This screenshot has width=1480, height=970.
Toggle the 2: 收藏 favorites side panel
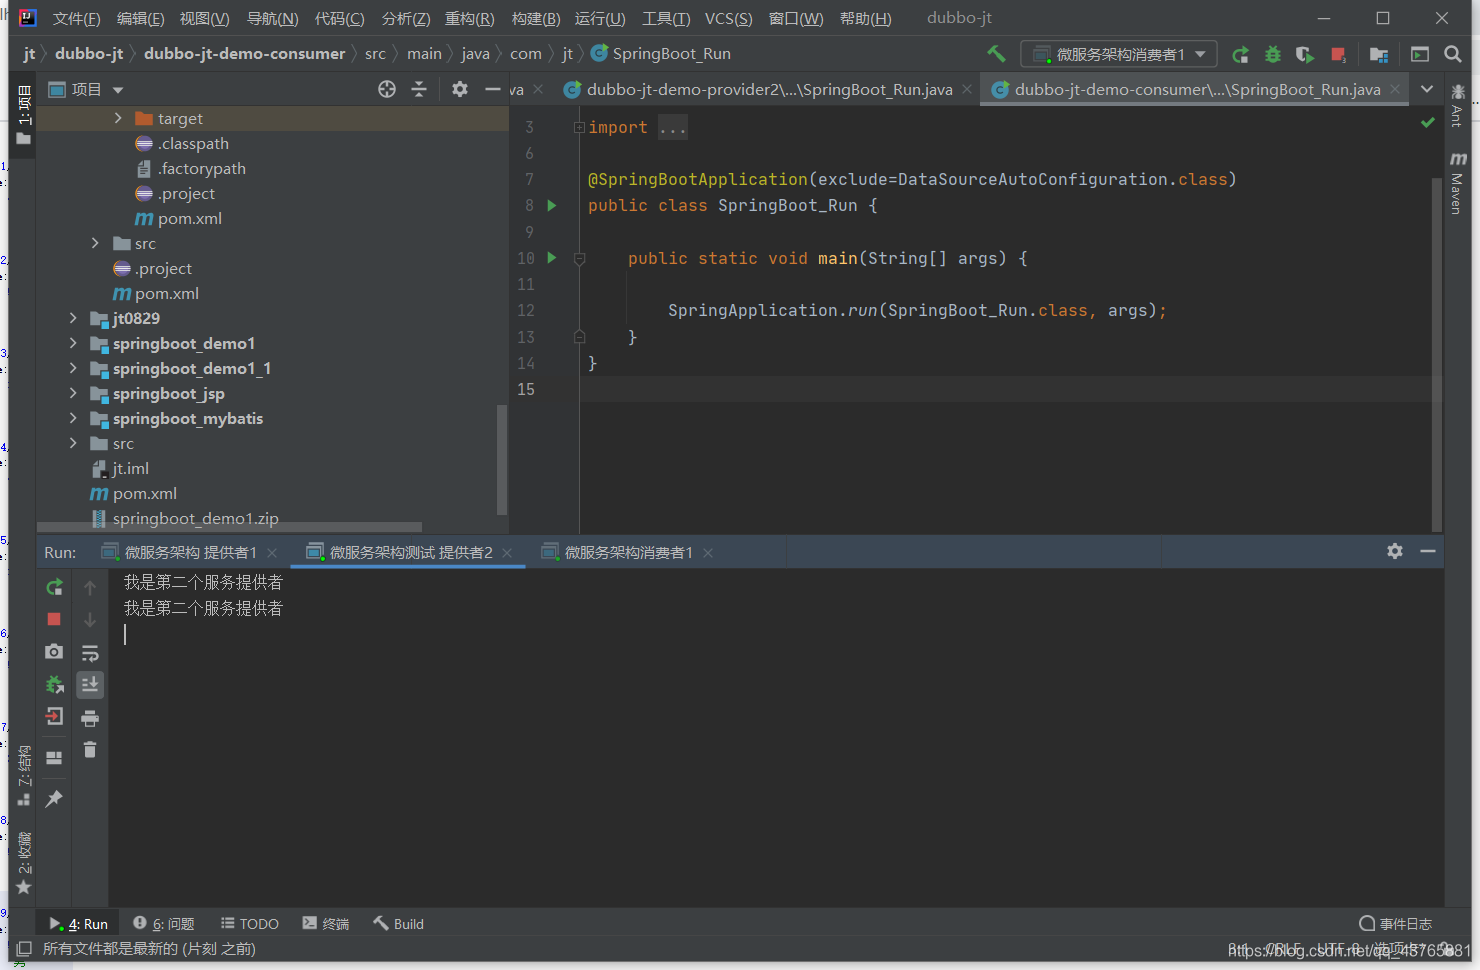tap(24, 862)
